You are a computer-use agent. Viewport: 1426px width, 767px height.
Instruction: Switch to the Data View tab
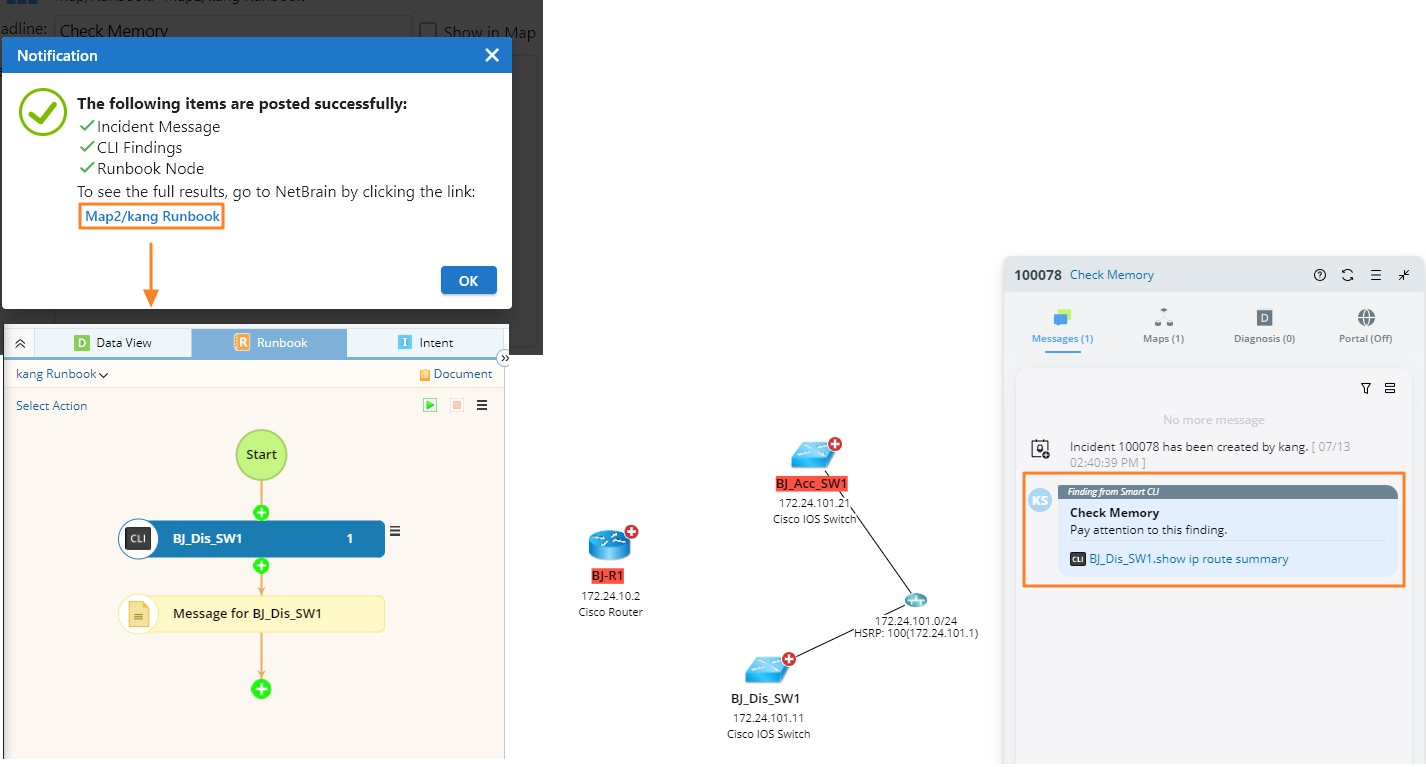113,343
